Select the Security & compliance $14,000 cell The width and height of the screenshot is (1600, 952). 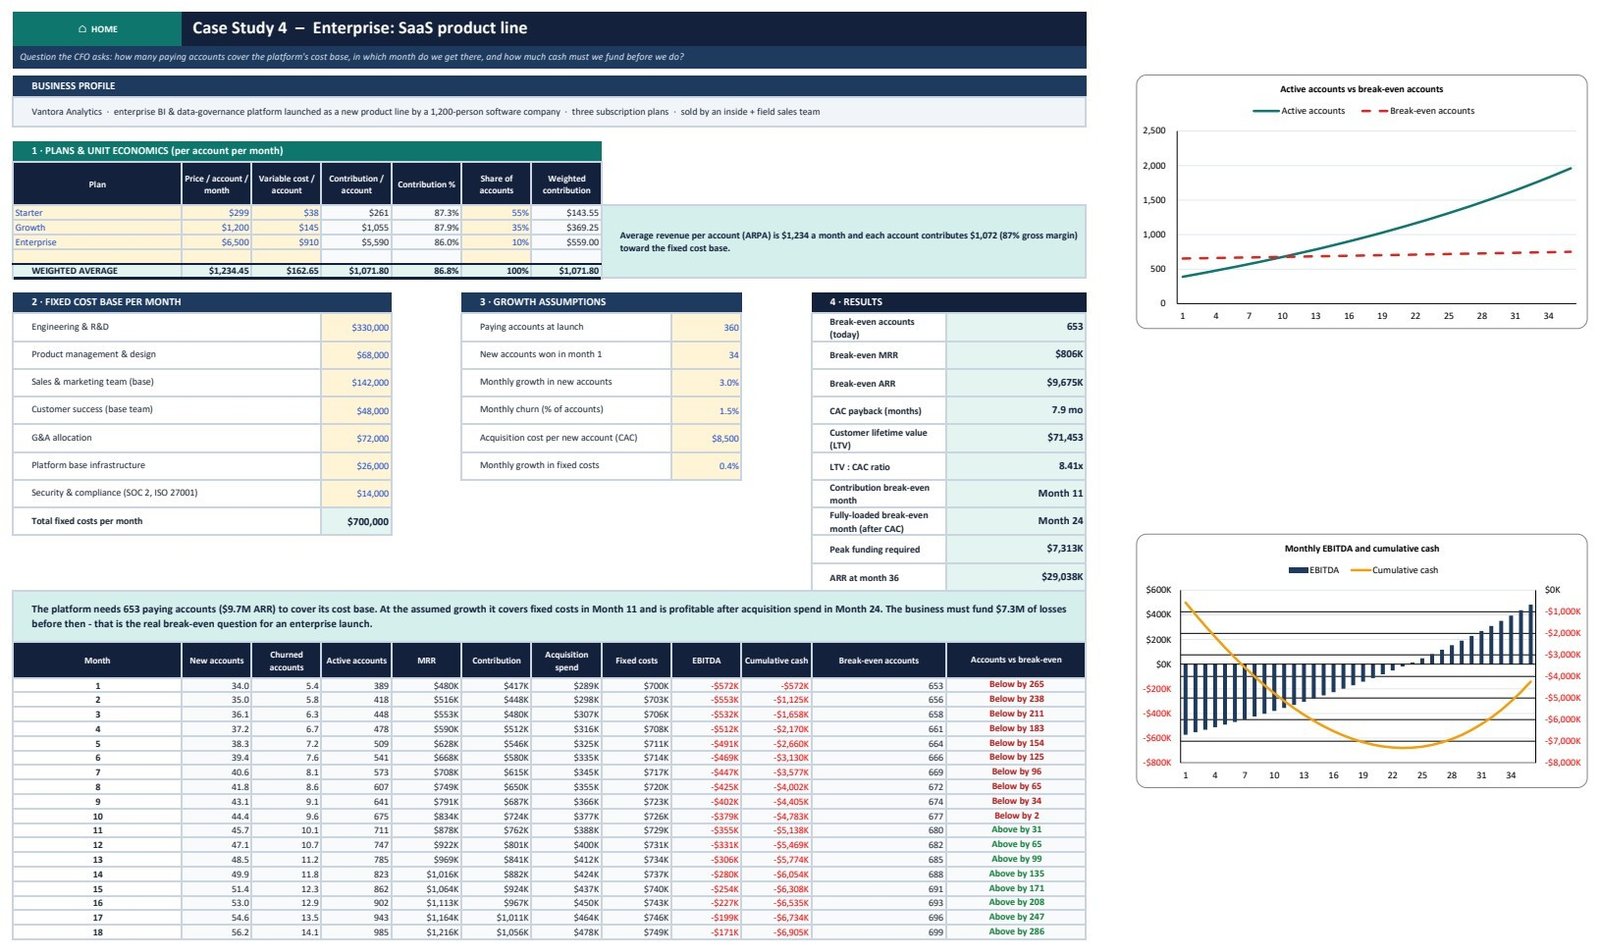356,494
